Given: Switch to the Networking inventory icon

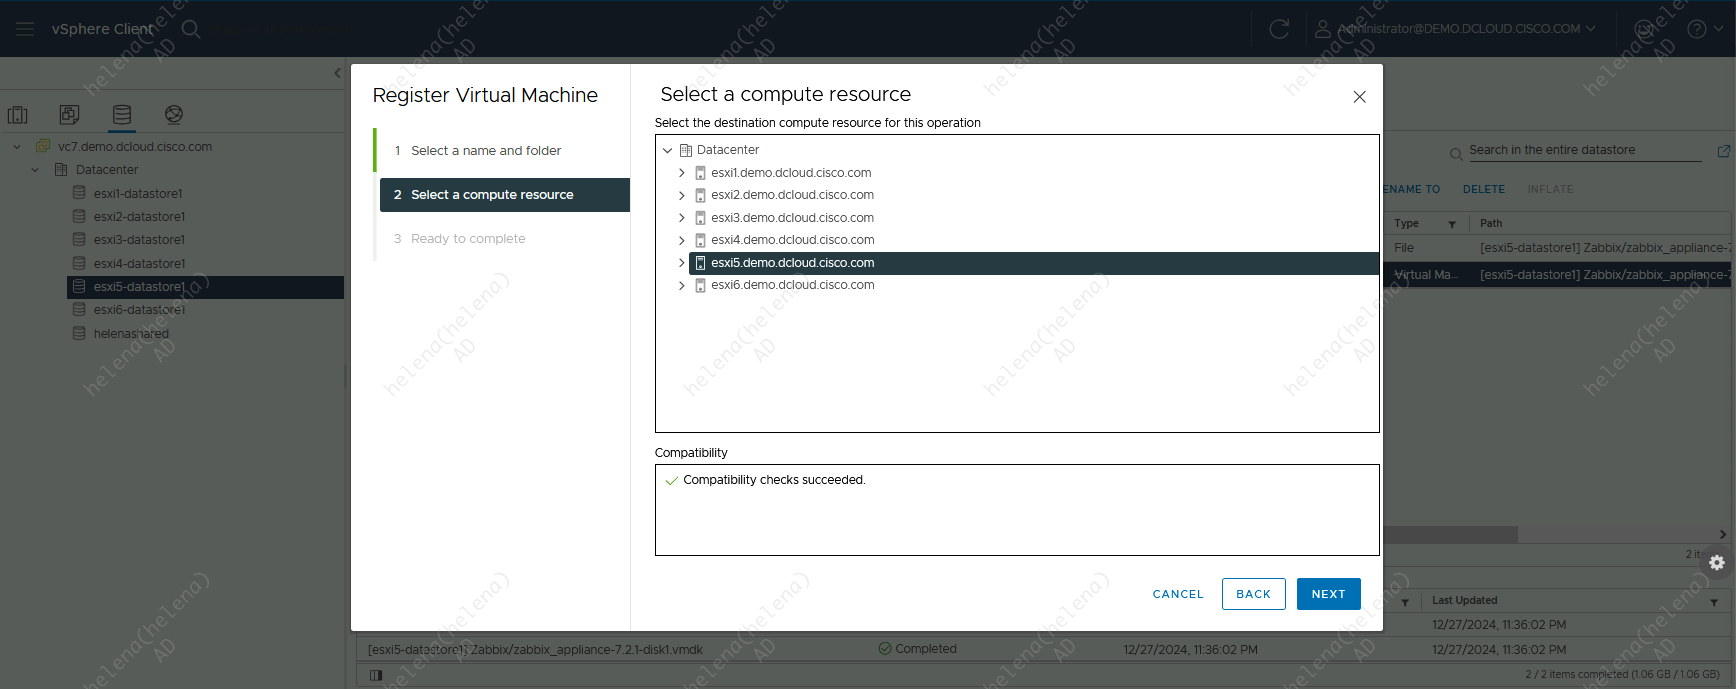Looking at the screenshot, I should [174, 115].
